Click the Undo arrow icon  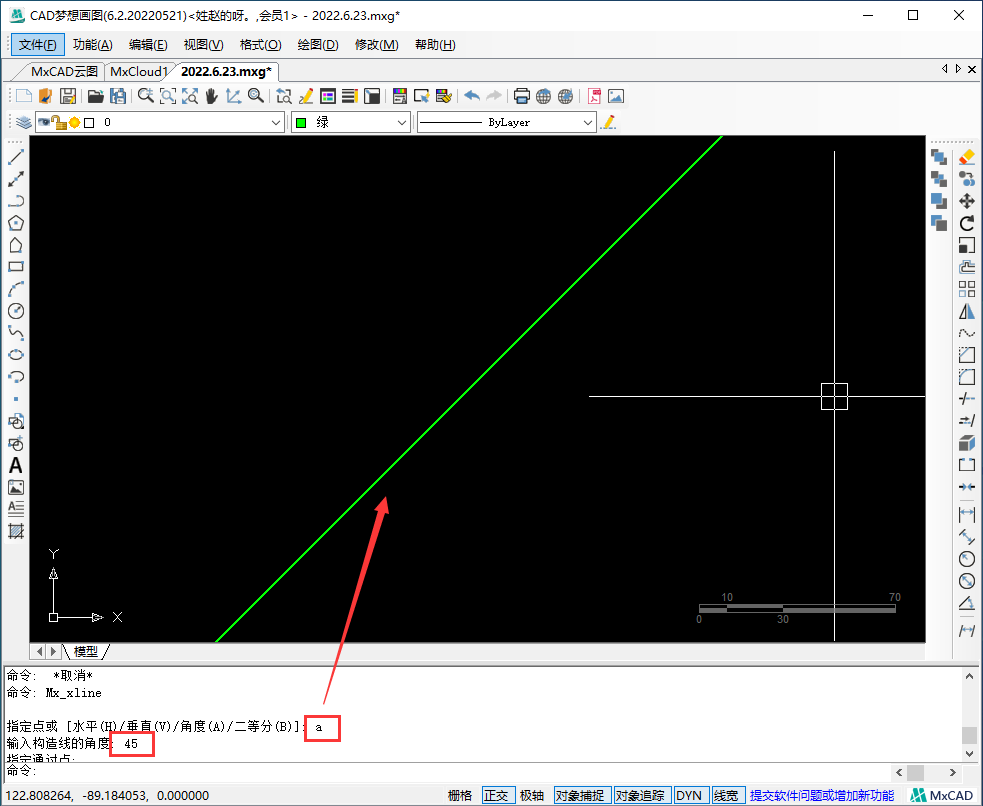[472, 96]
